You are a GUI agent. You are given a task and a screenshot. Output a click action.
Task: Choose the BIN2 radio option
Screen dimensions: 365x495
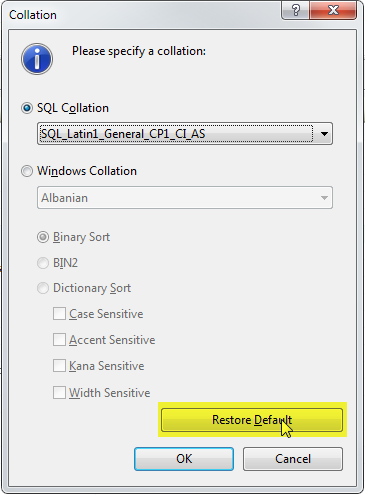pyautogui.click(x=43, y=263)
